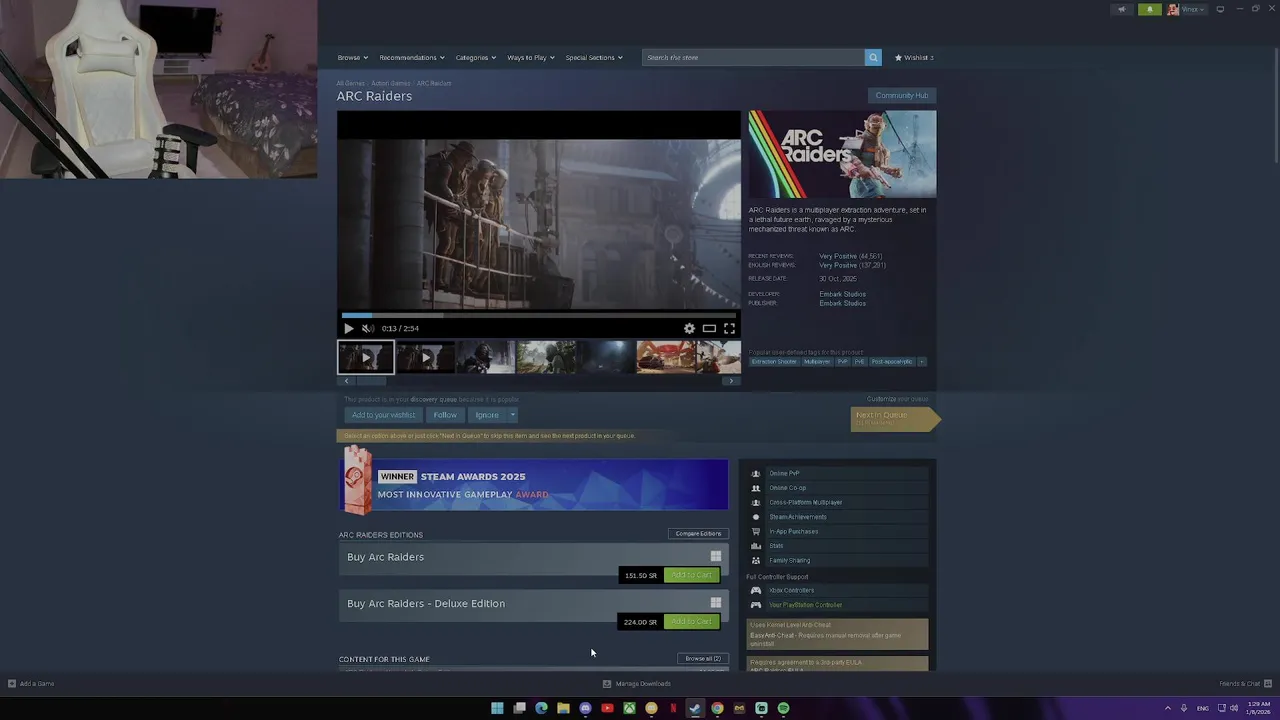The image size is (1280, 720).
Task: Add Arc Raiders standard edition to cart
Action: [x=691, y=575]
